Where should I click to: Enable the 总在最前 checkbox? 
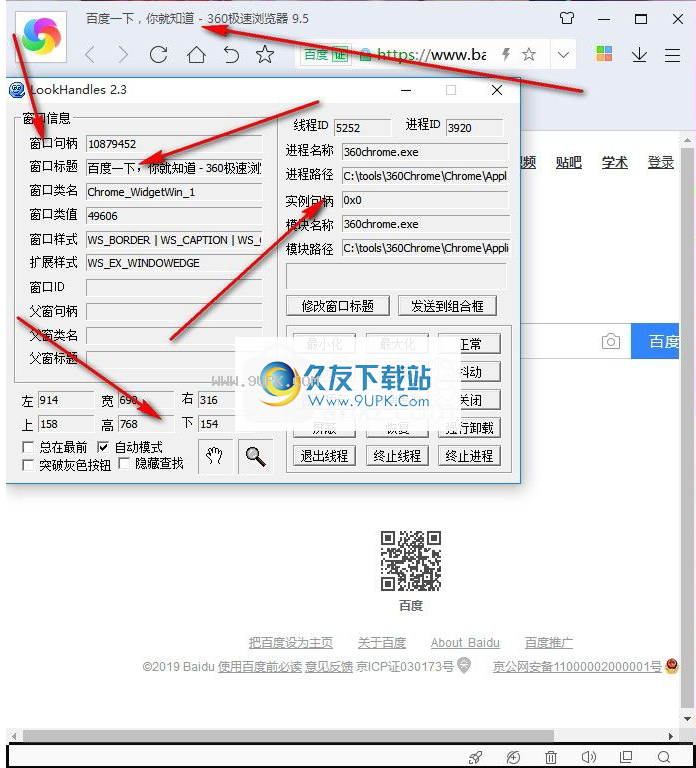pos(28,447)
